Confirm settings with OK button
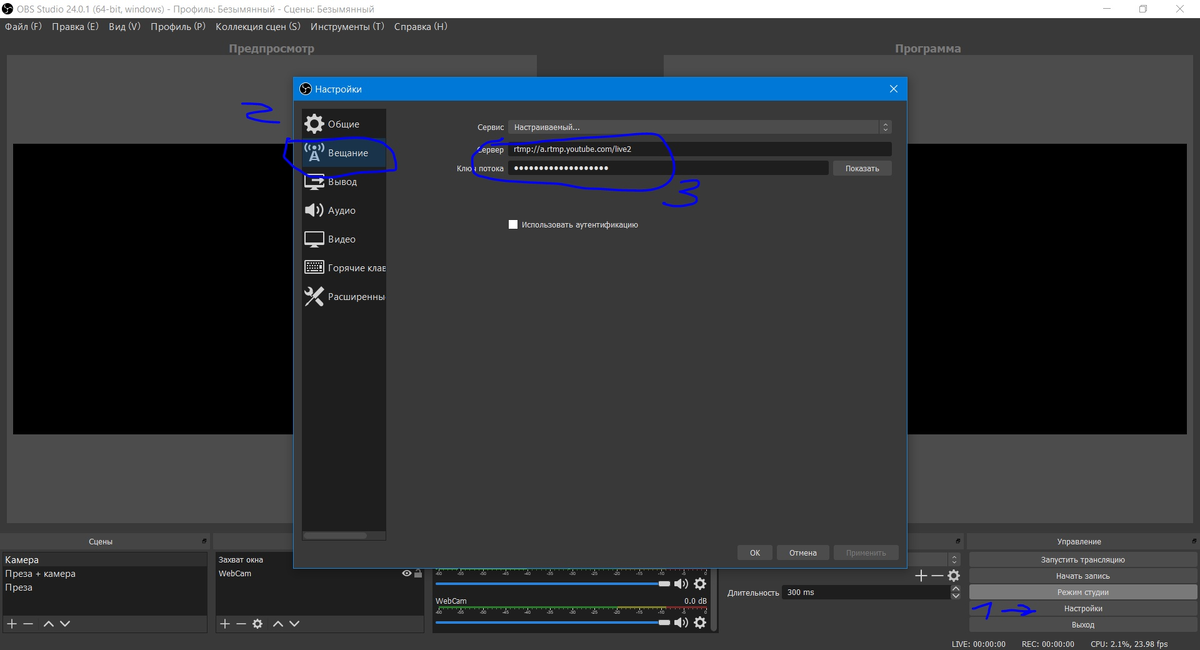This screenshot has width=1200, height=650. coord(755,552)
